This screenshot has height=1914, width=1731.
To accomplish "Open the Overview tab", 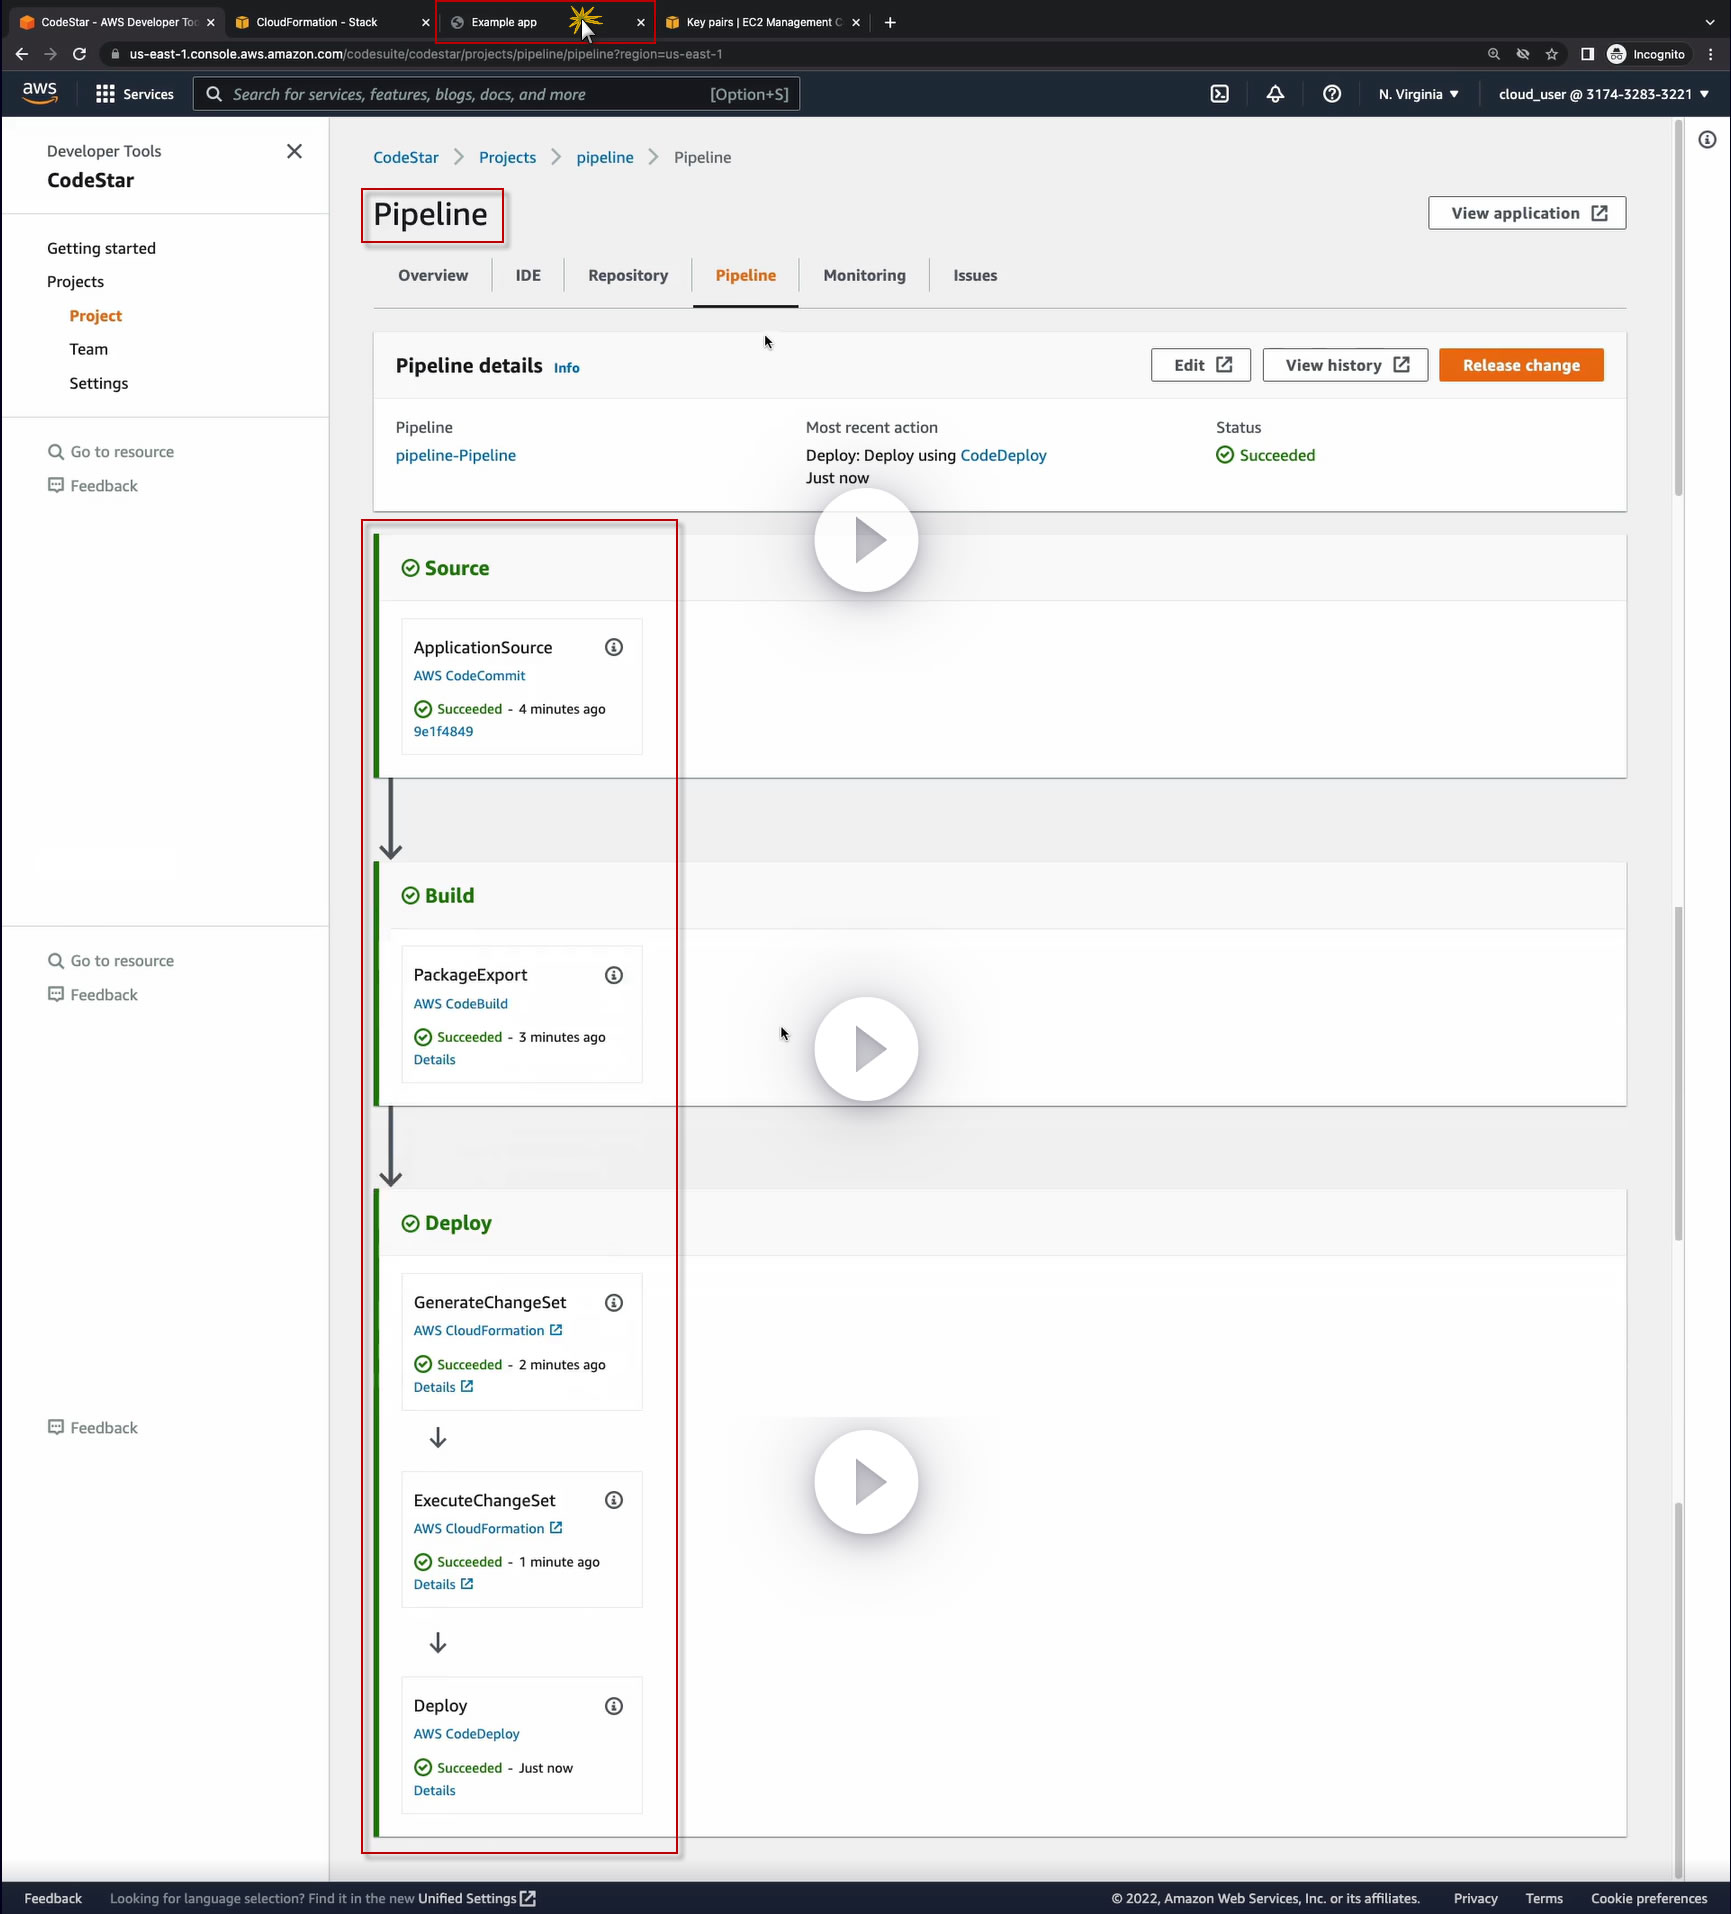I will click(x=433, y=275).
